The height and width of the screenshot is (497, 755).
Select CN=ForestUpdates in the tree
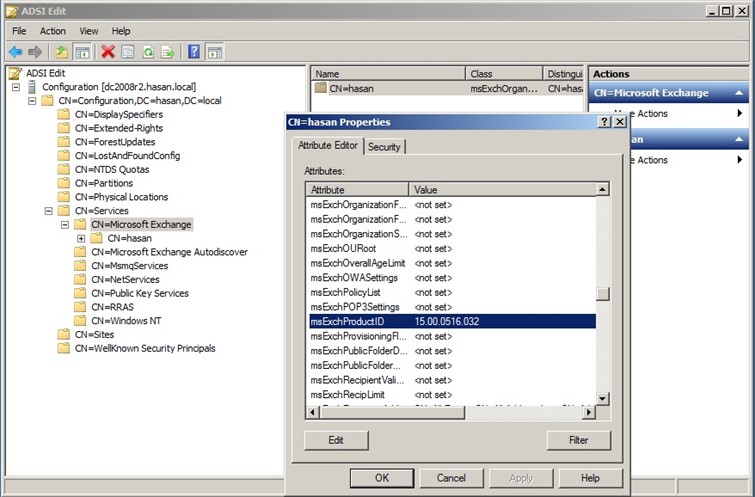[x=115, y=142]
